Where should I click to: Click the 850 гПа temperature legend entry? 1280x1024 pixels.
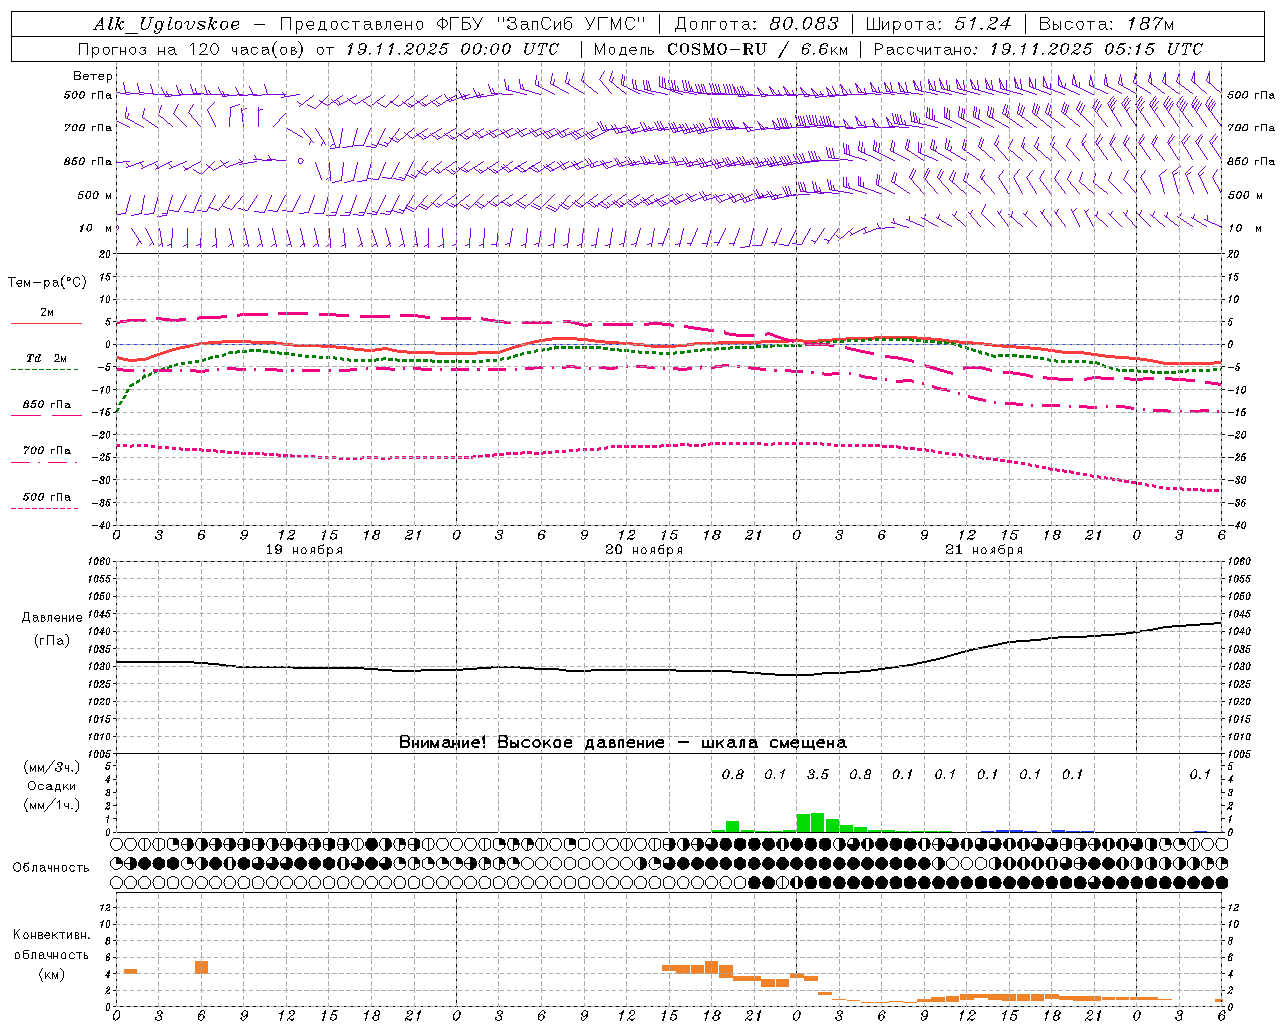pyautogui.click(x=46, y=409)
